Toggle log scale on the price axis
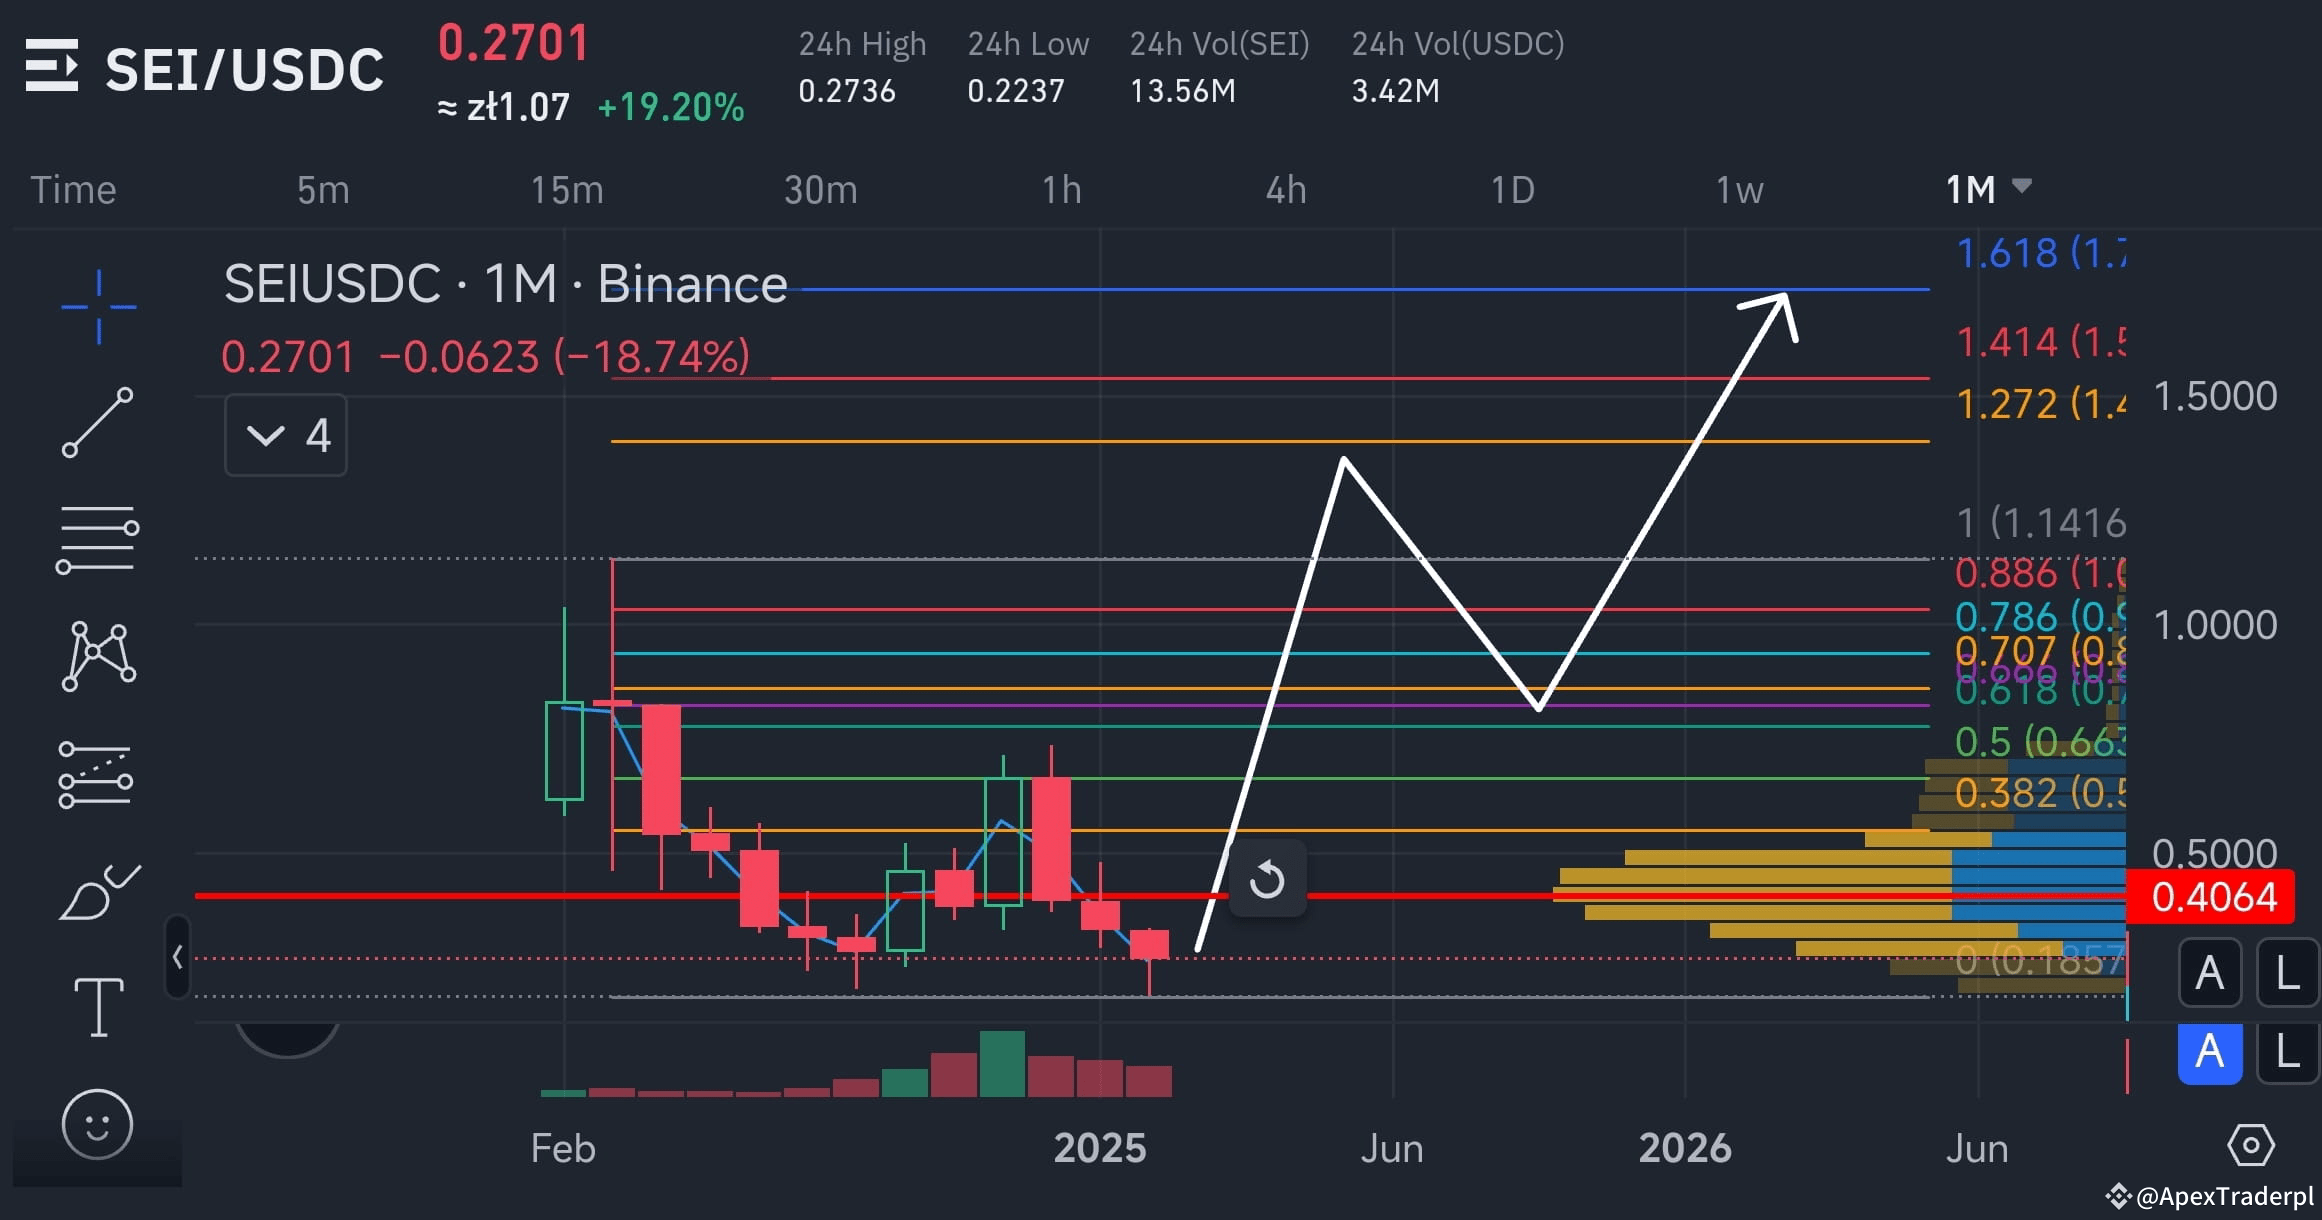Viewport: 2322px width, 1220px height. coord(2287,972)
